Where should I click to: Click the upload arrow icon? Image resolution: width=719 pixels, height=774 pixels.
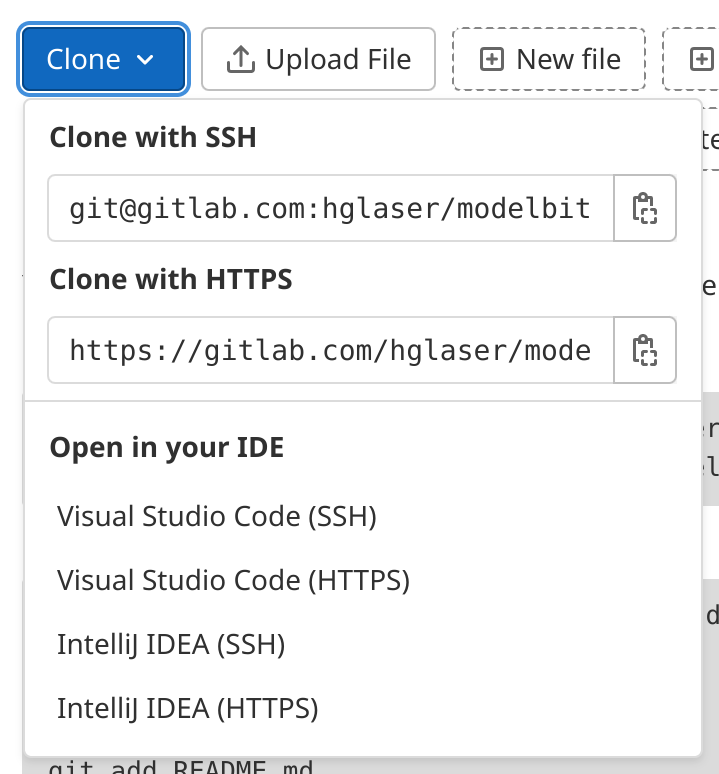240,59
